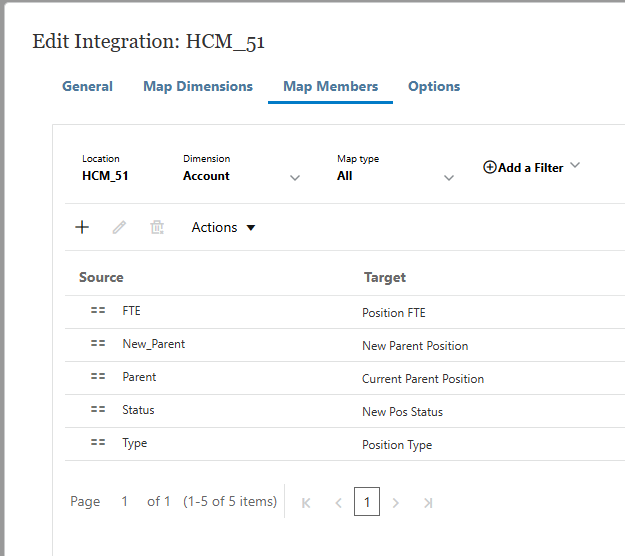Switch to the General tab

click(x=87, y=86)
